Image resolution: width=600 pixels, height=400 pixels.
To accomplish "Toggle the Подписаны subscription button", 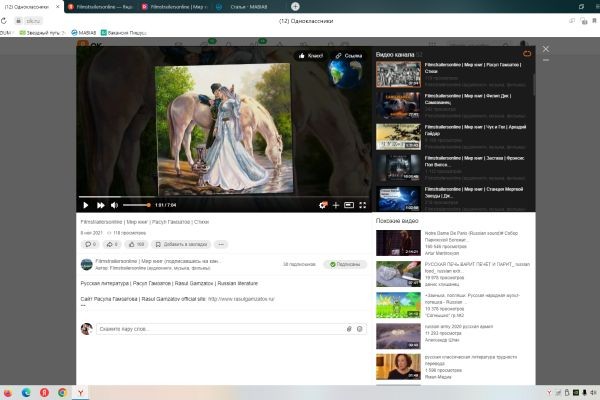I will point(345,264).
